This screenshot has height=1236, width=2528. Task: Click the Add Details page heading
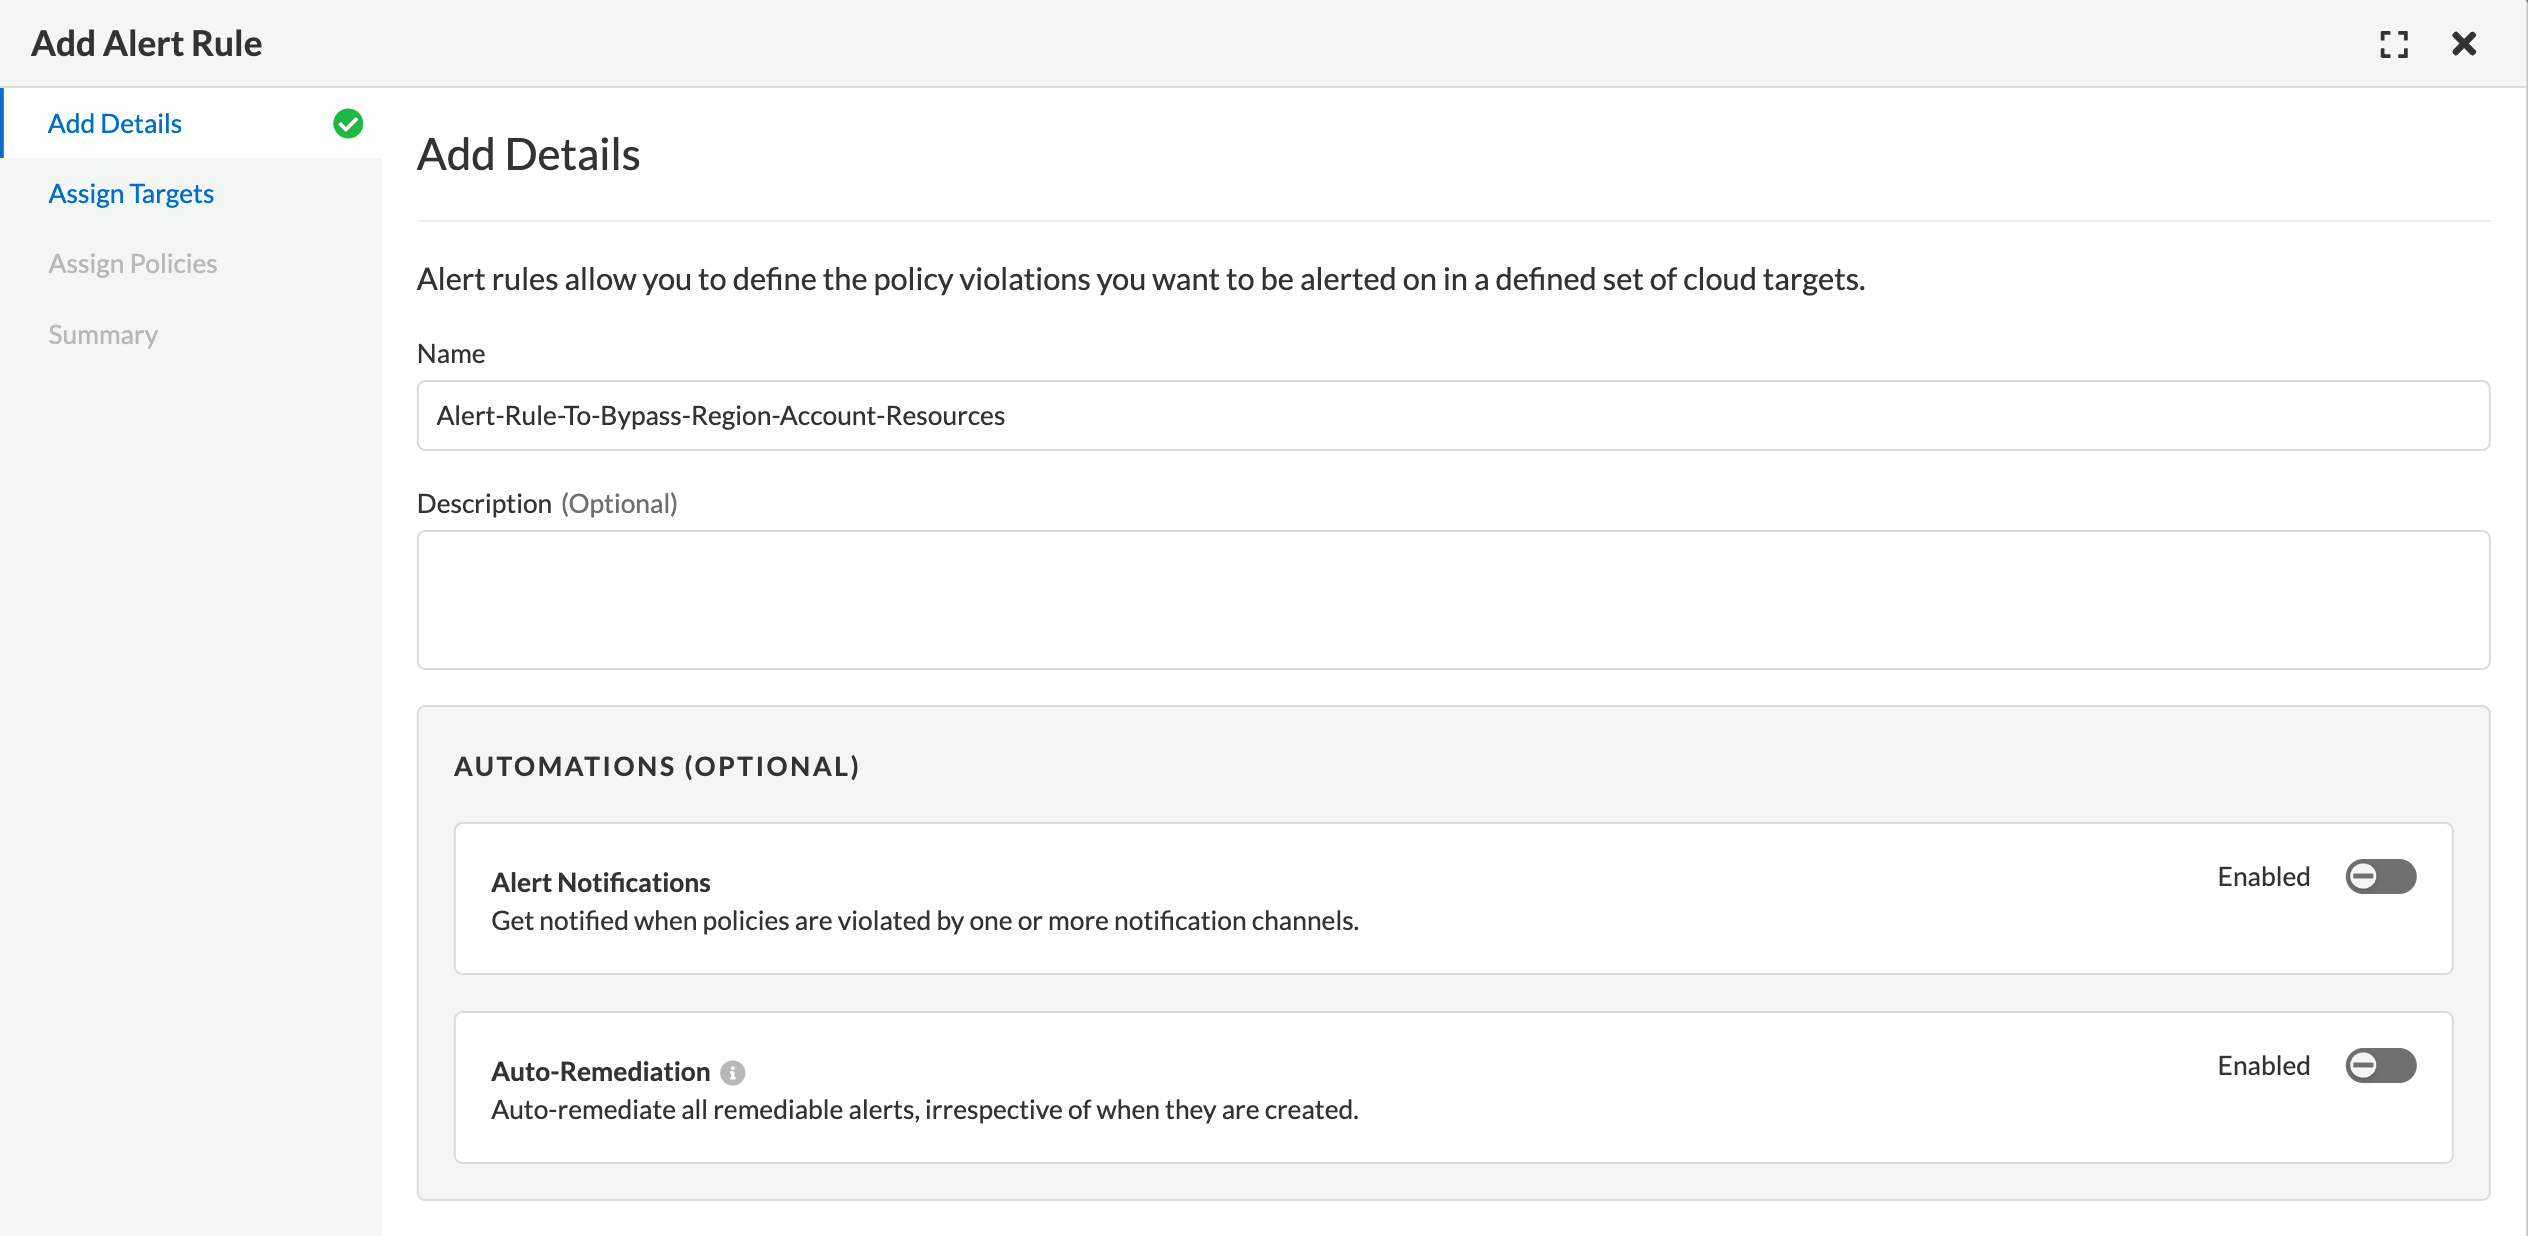pos(528,155)
